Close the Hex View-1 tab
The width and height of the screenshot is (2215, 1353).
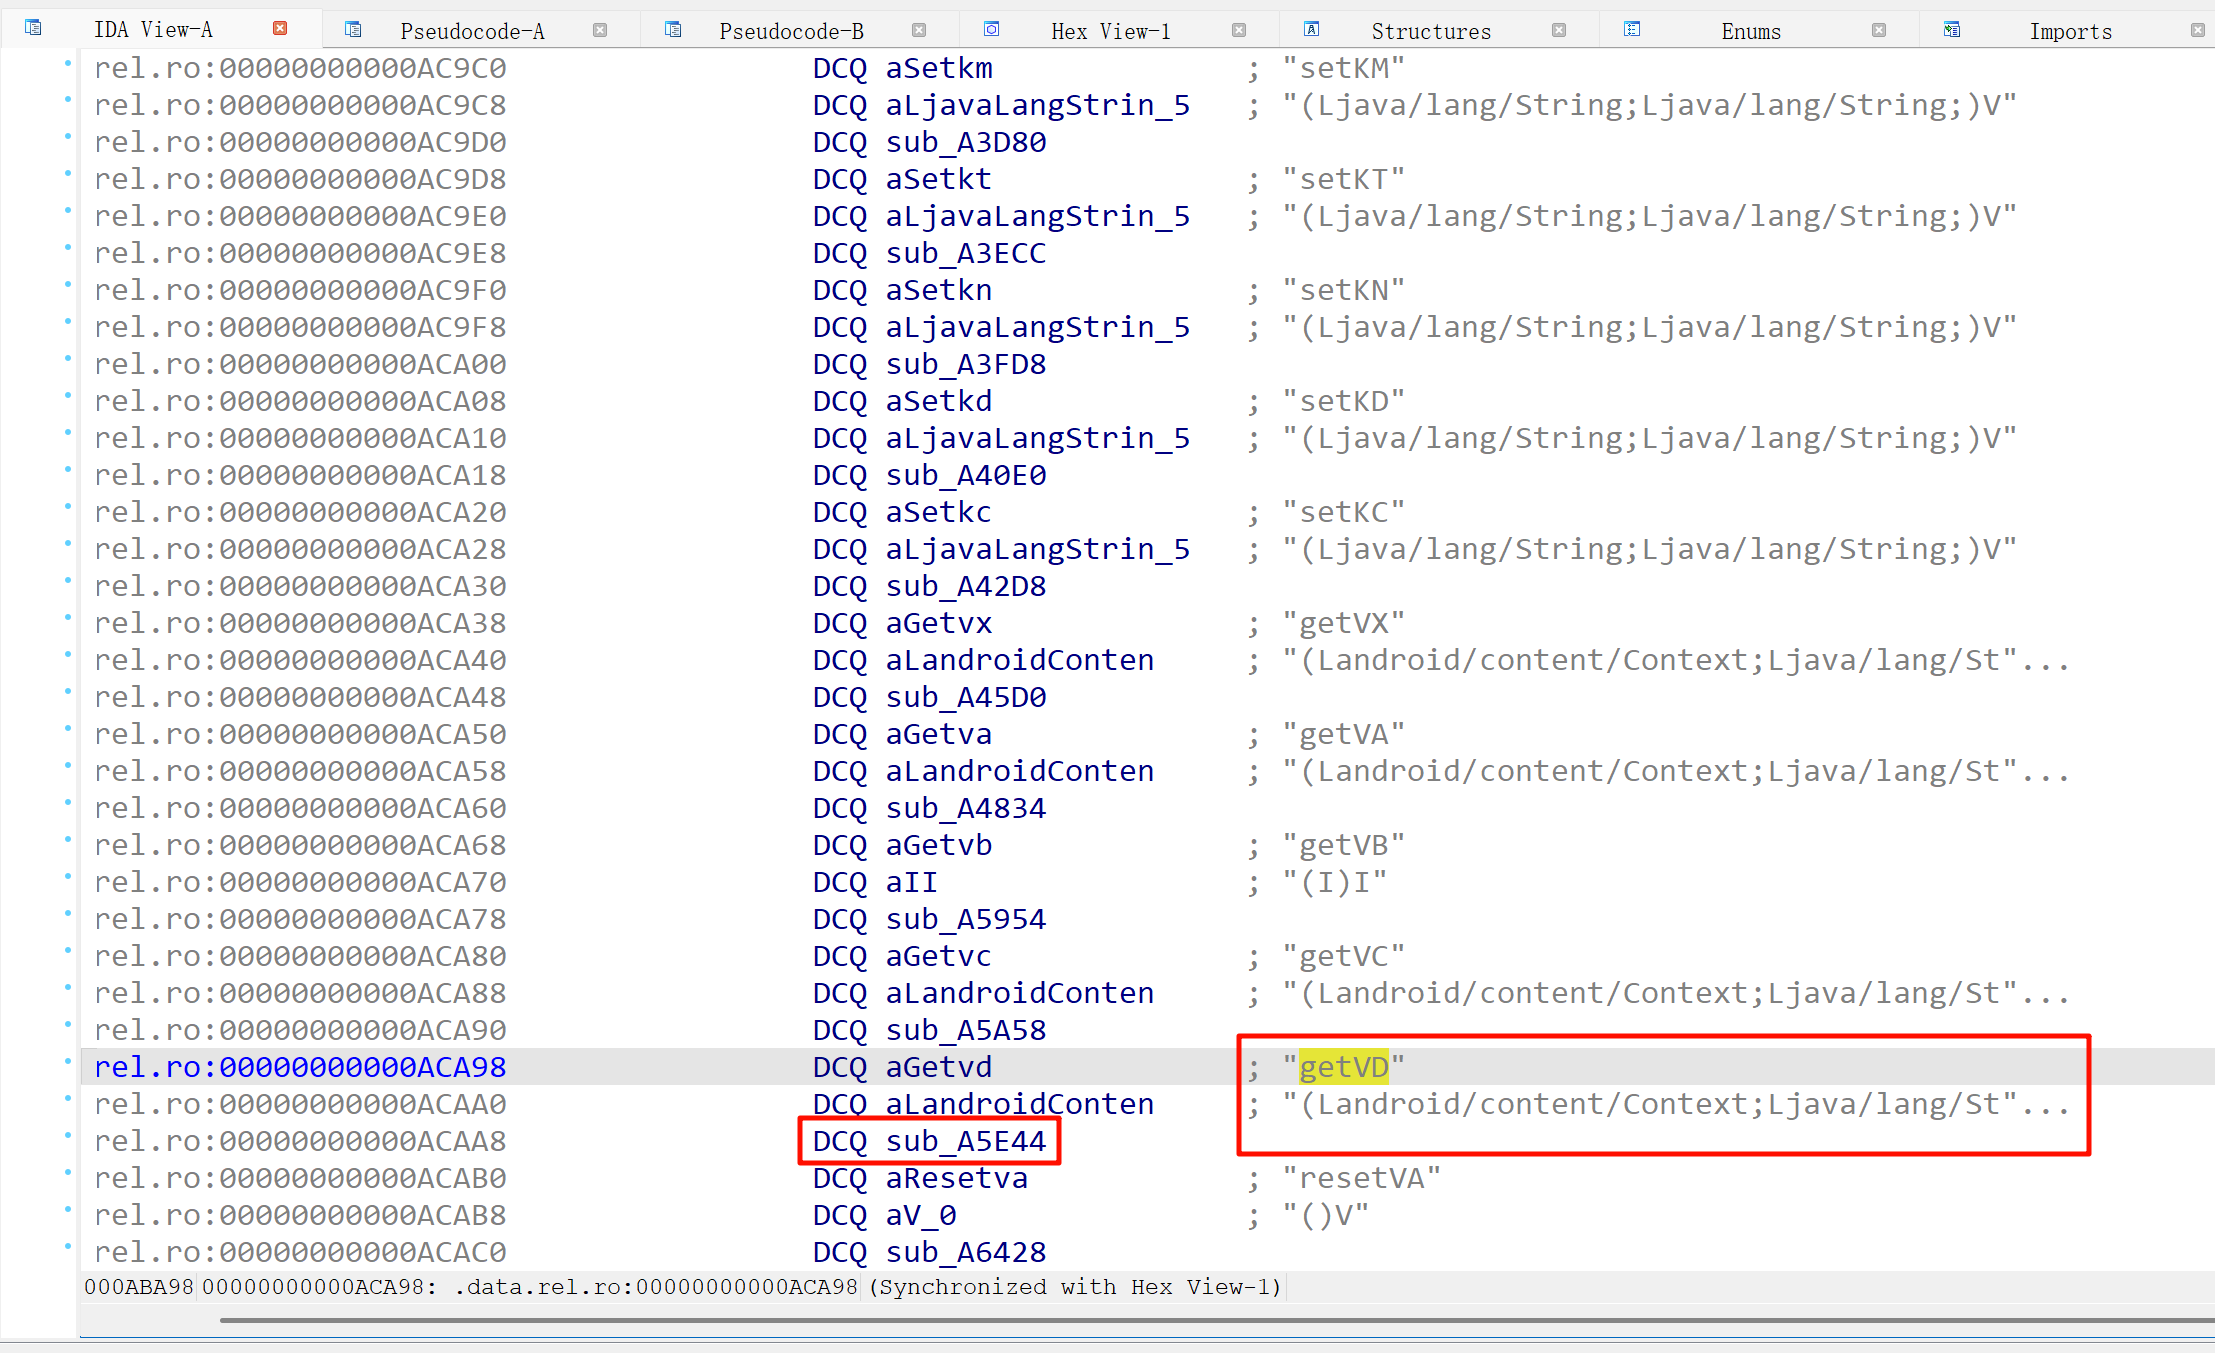[1239, 30]
